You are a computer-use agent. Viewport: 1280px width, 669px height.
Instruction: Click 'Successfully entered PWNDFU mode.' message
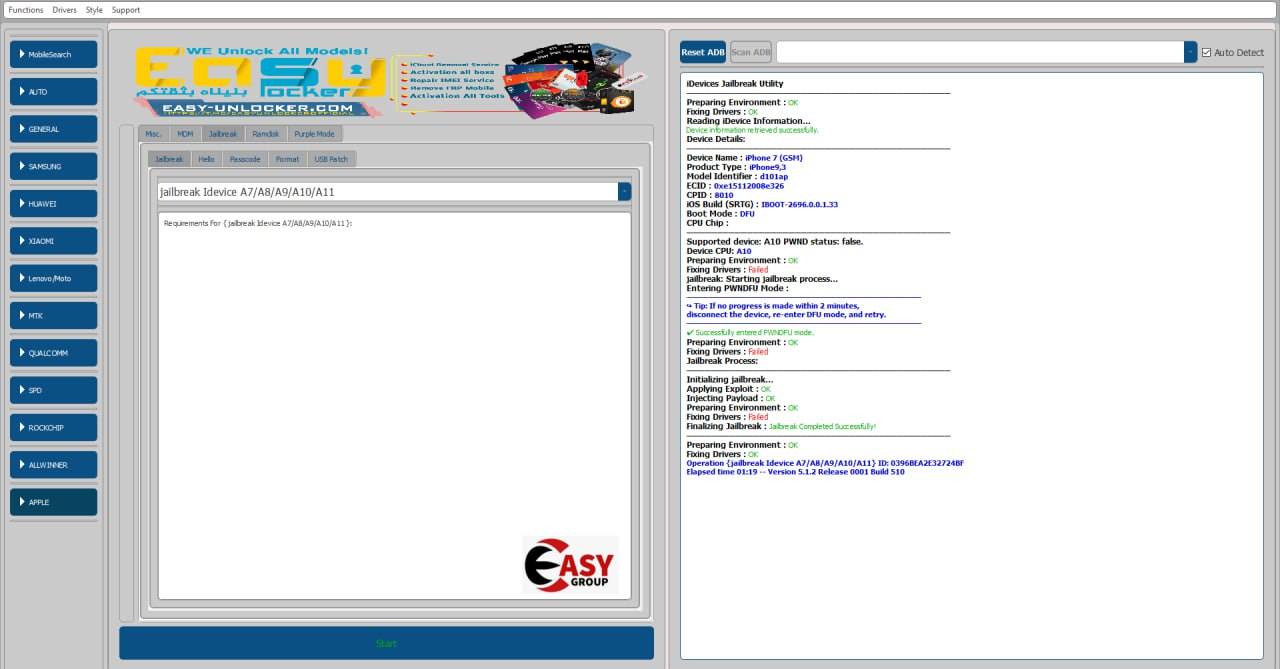(750, 333)
